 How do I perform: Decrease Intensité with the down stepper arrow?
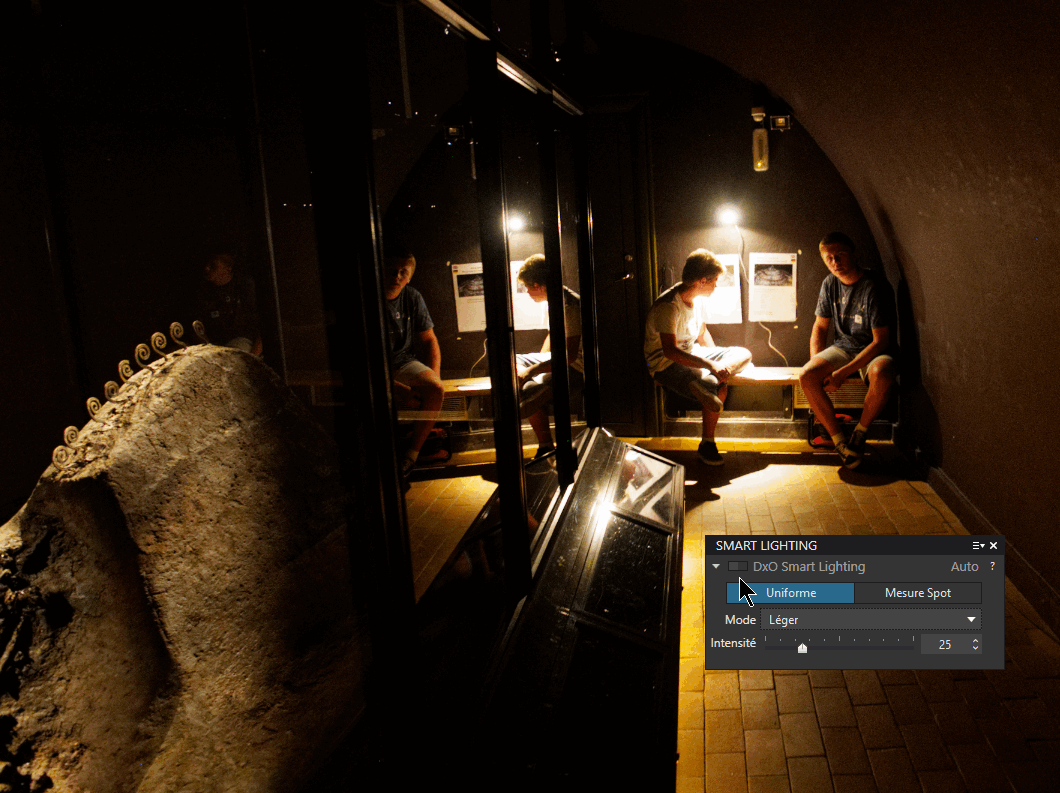[x=975, y=648]
